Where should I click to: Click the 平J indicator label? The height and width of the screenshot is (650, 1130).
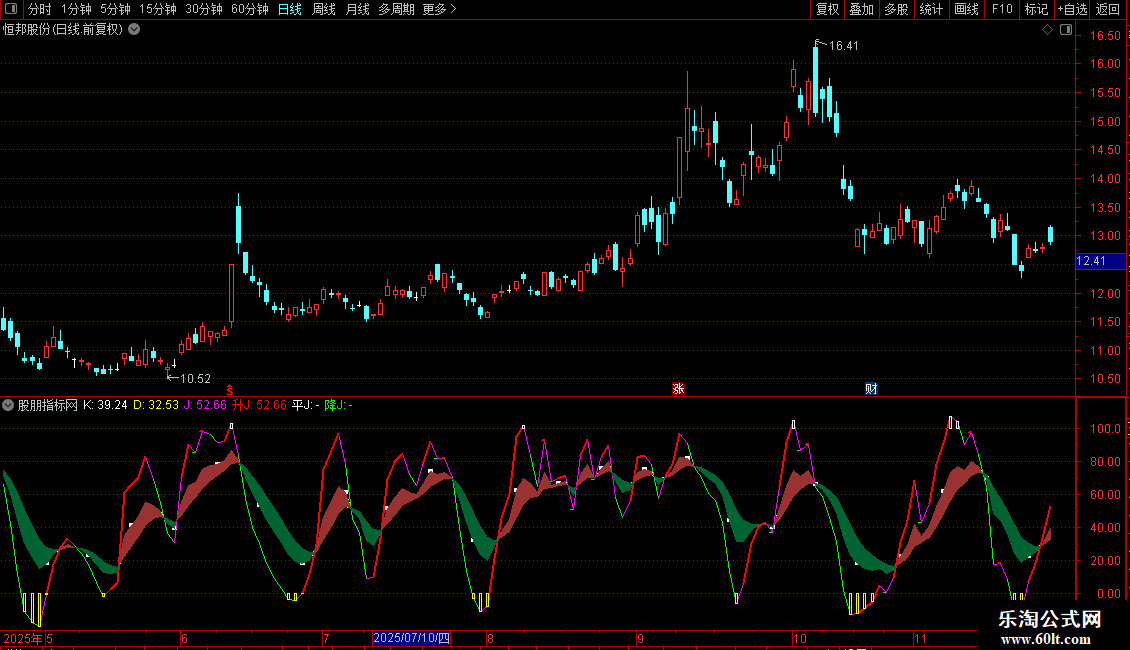pyautogui.click(x=306, y=405)
